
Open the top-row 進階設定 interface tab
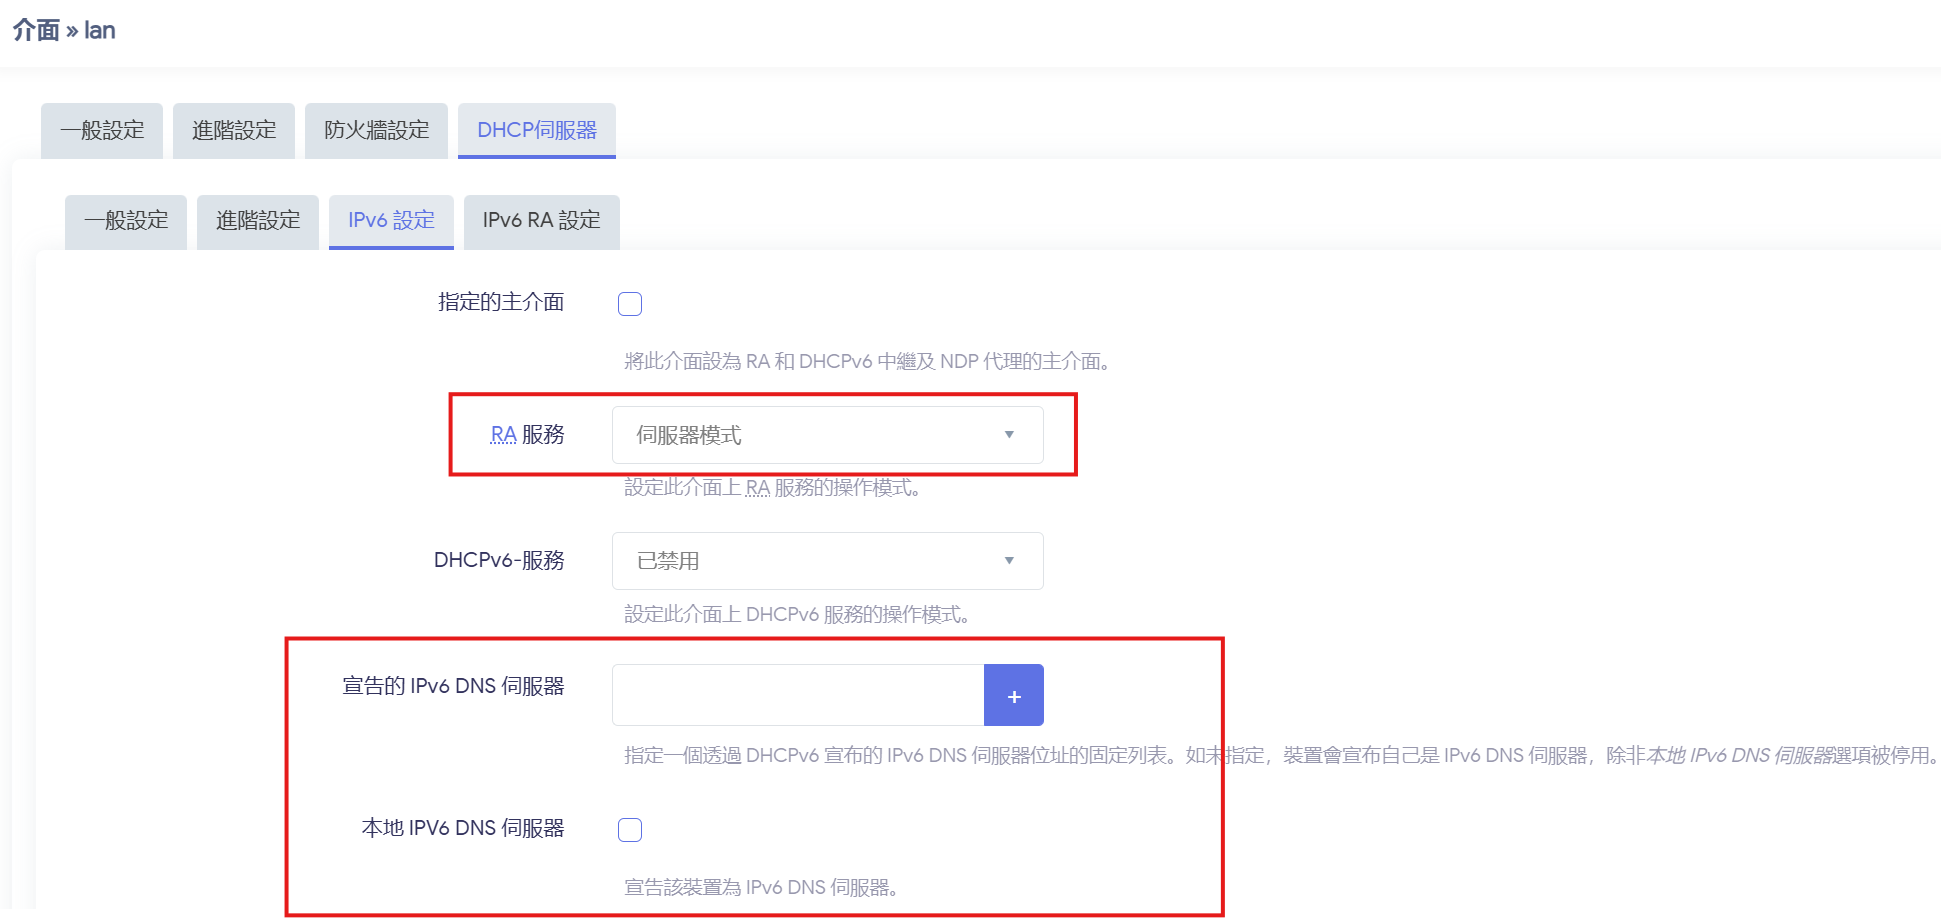234,131
